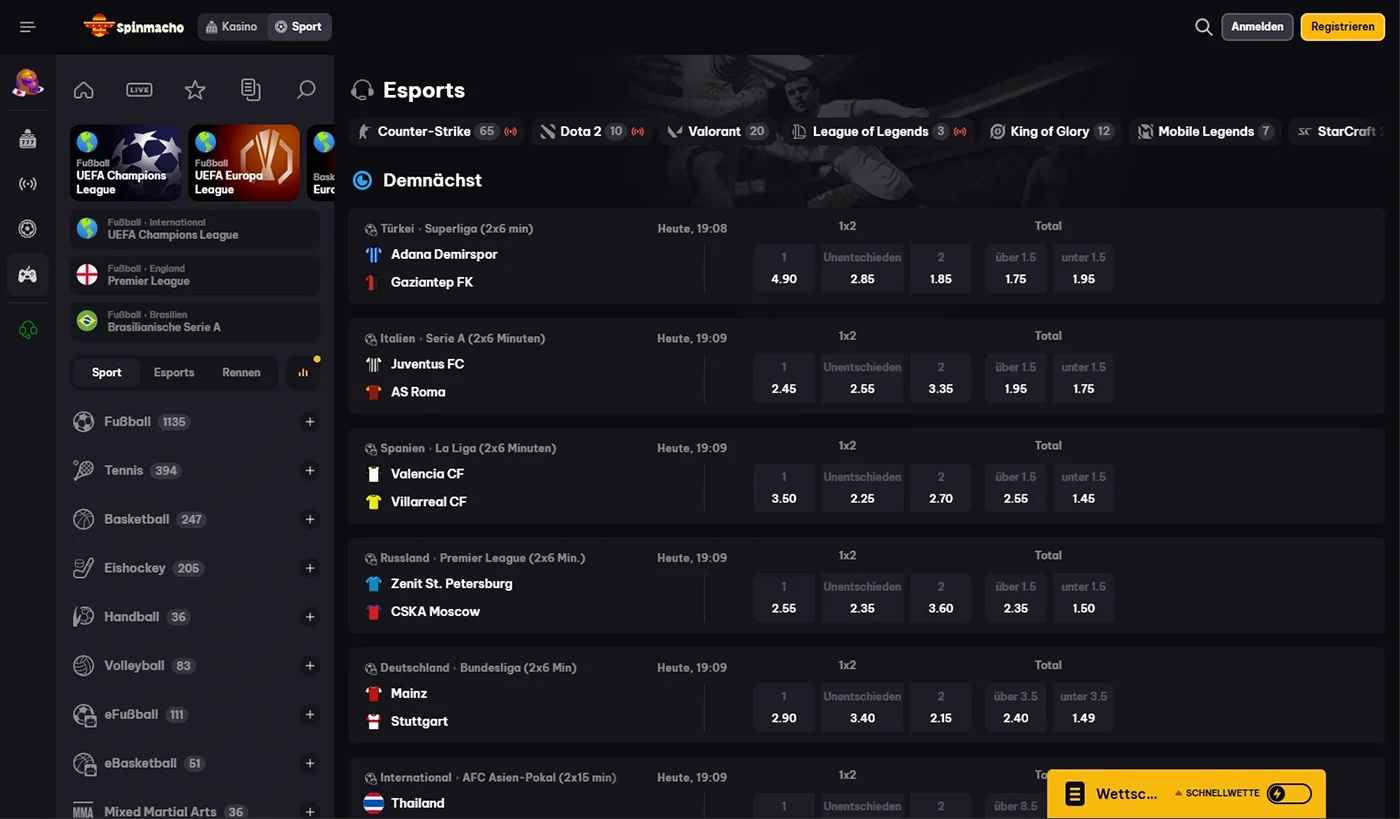
Task: Open the statistics bar chart icon
Action: 303,372
